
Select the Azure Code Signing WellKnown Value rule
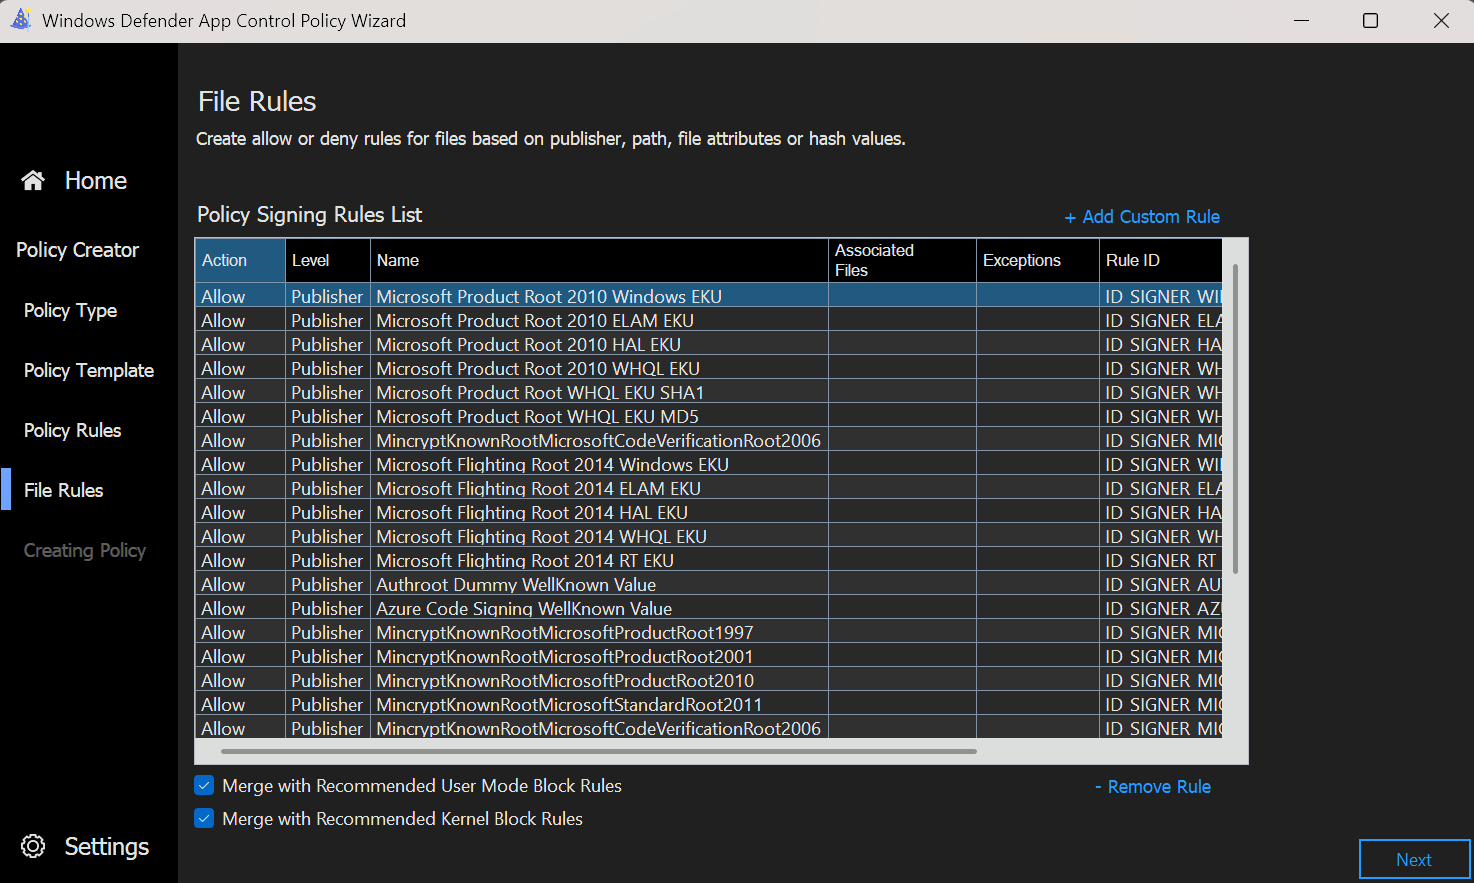[524, 609]
